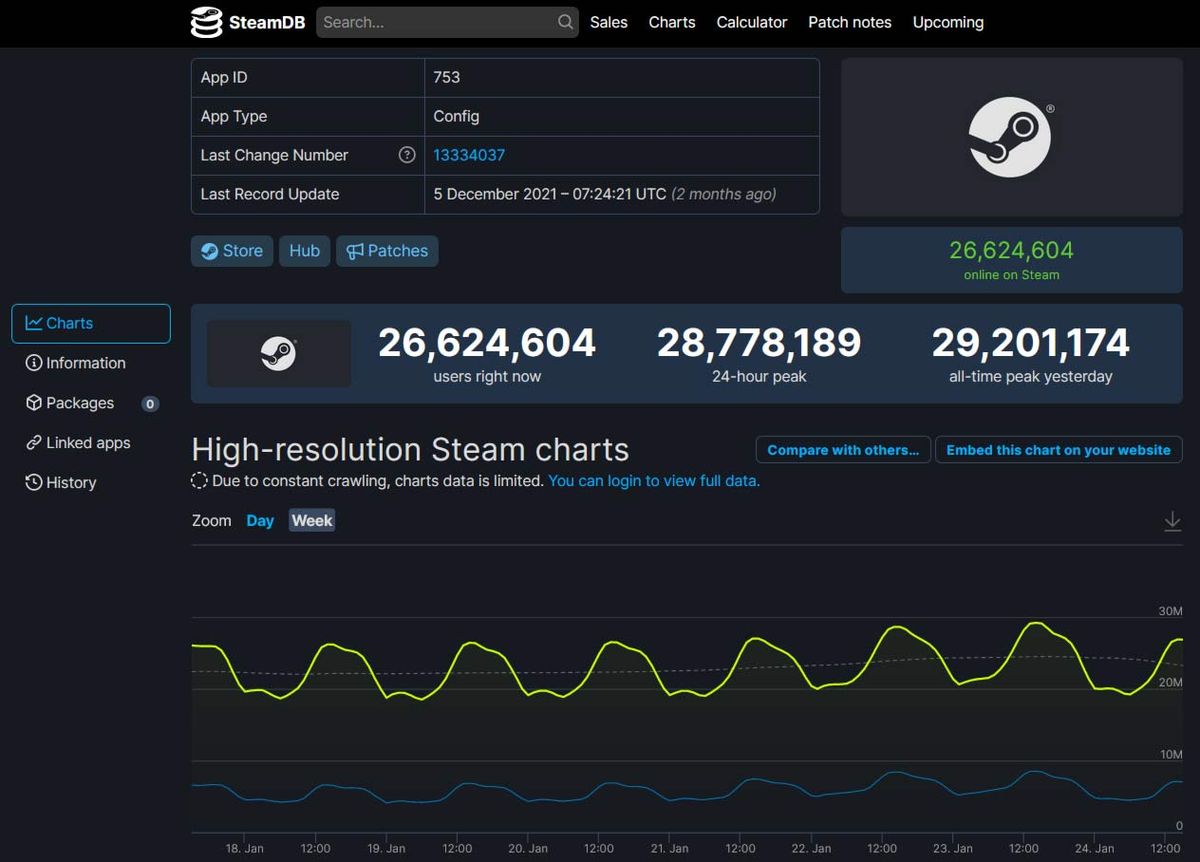Click the Compare with others button
The width and height of the screenshot is (1200, 862).
pos(843,449)
